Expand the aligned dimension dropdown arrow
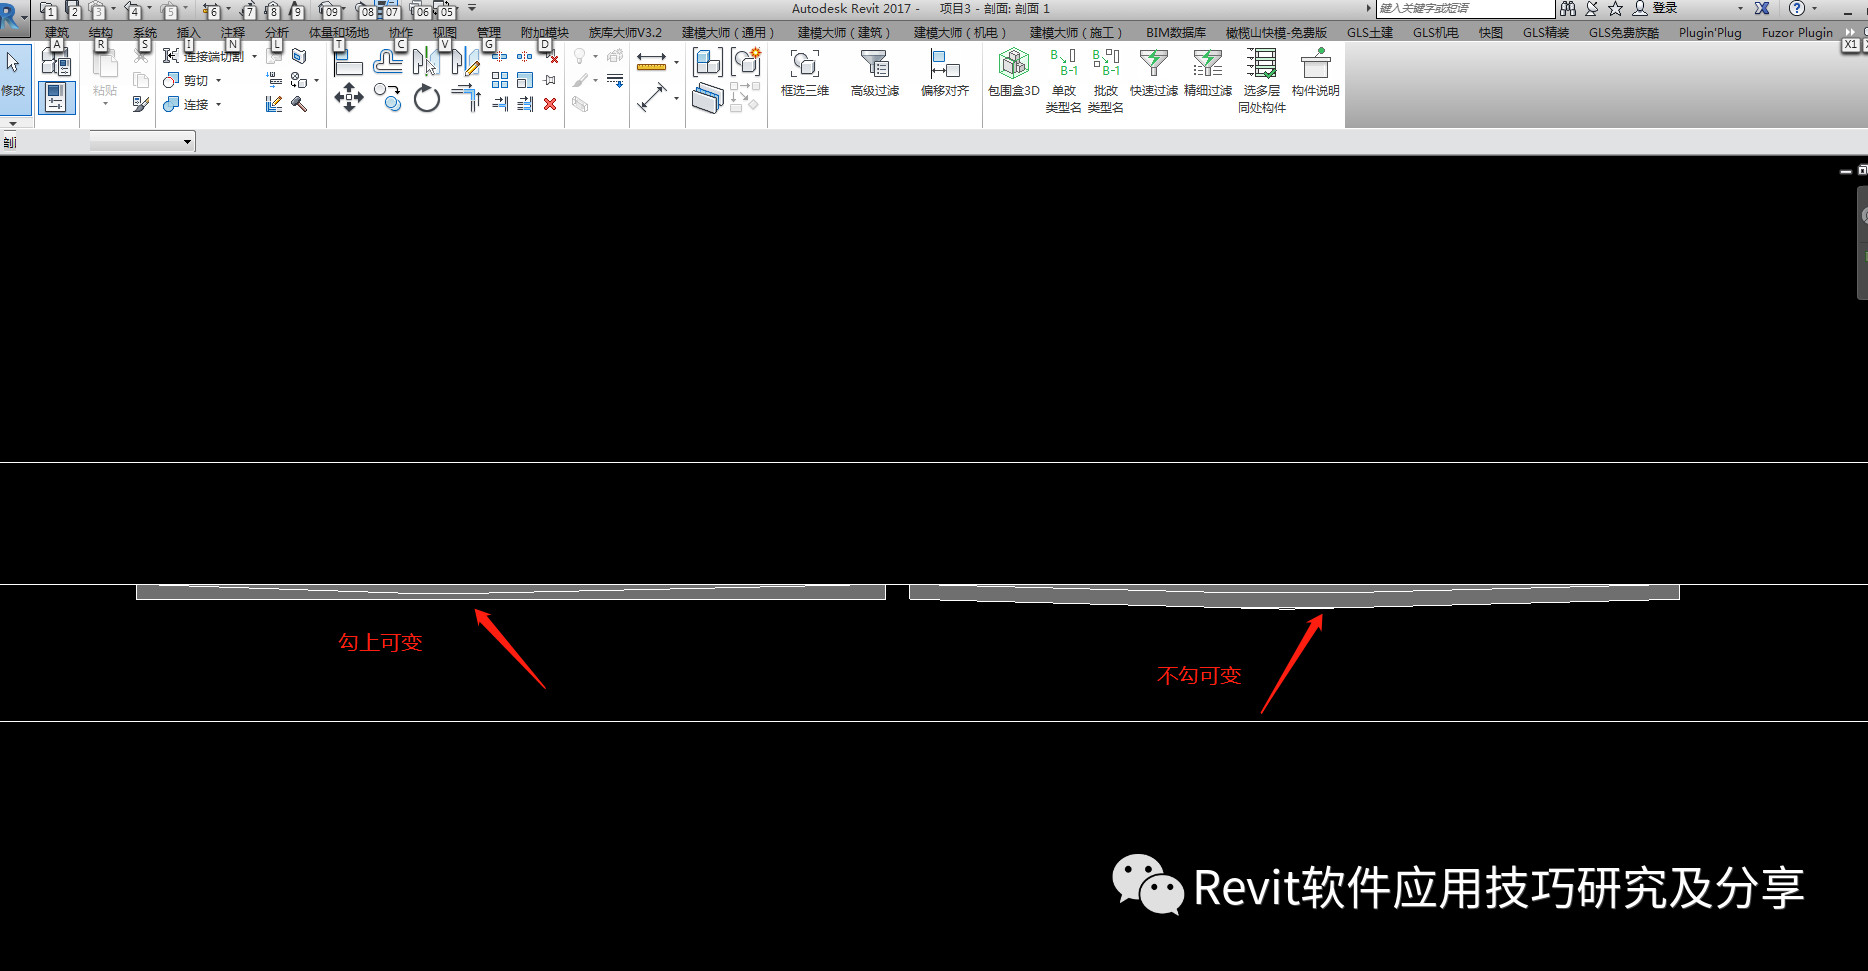The image size is (1868, 971). (x=677, y=98)
